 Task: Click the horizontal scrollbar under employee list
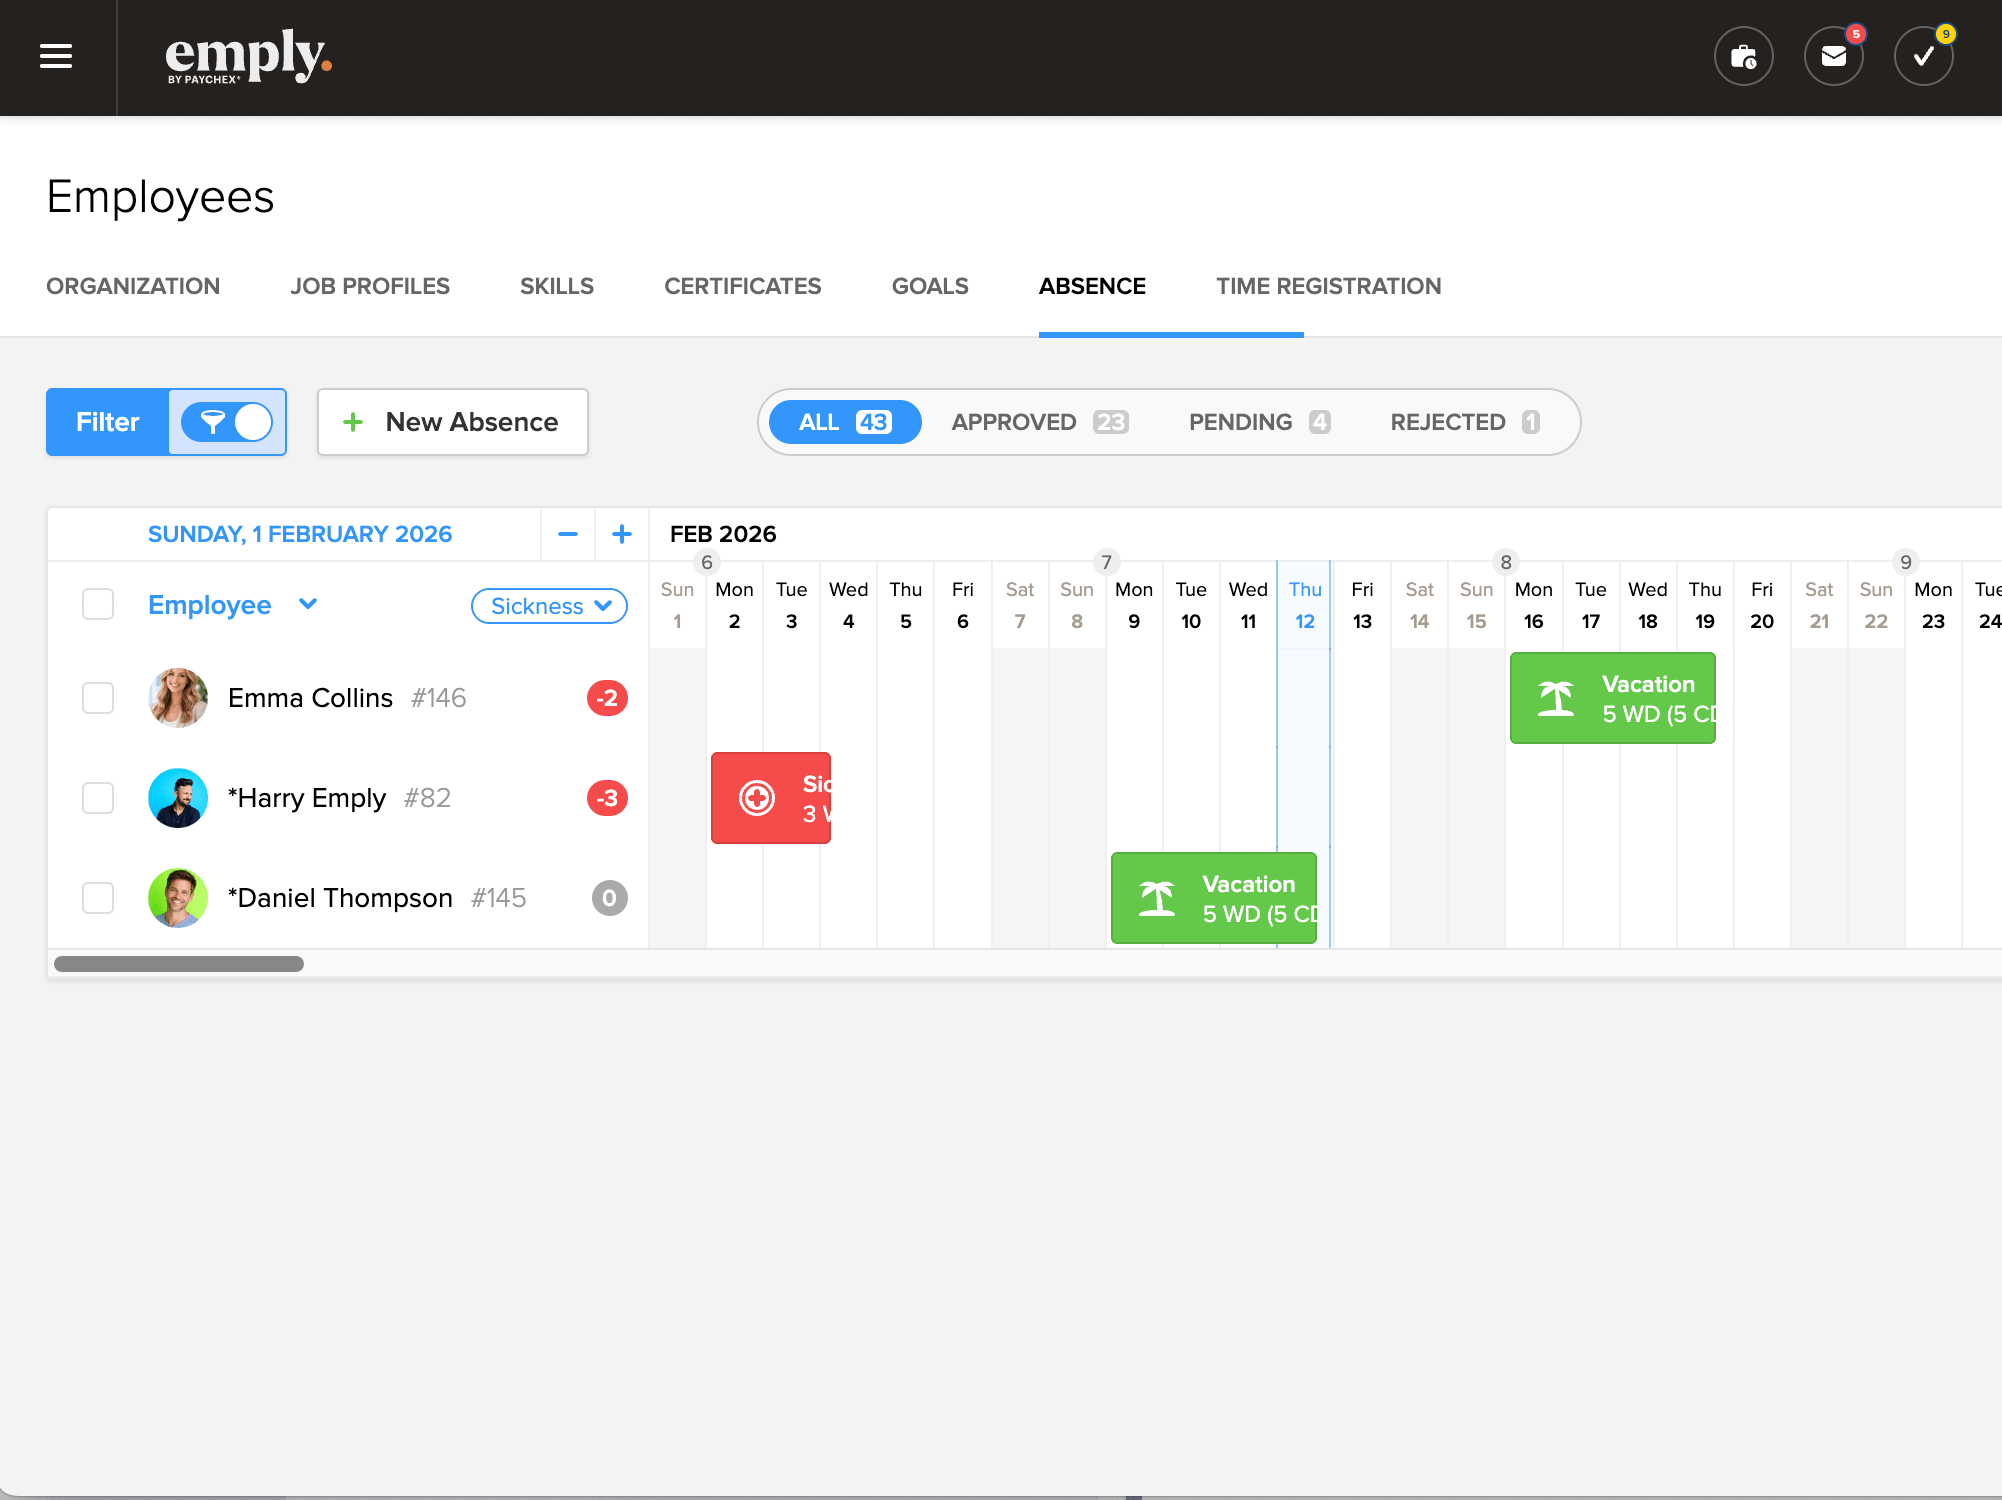pos(179,964)
